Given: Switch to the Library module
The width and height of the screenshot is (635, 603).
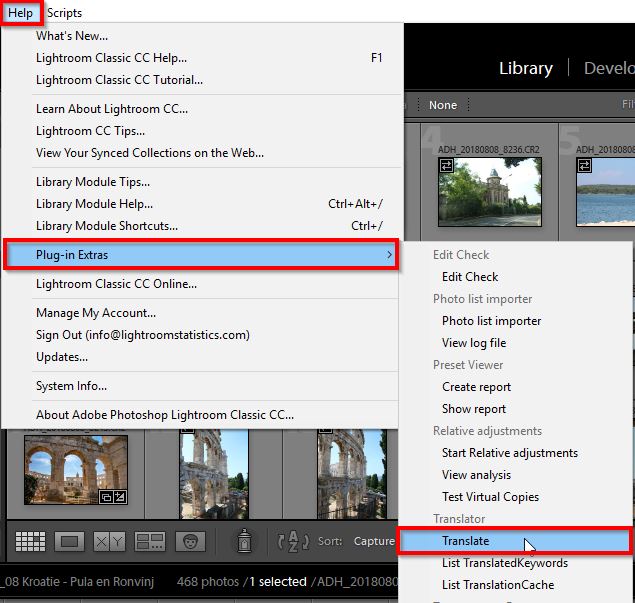Looking at the screenshot, I should click(526, 68).
